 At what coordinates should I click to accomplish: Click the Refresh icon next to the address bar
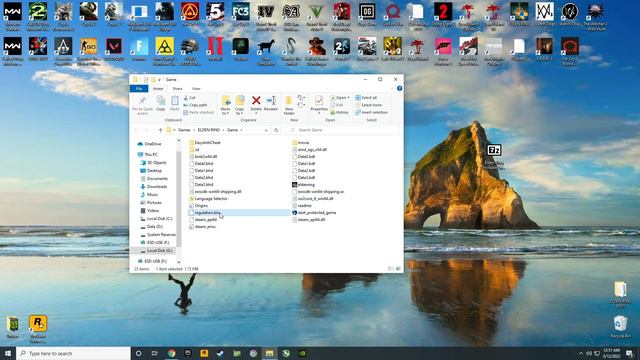tap(276, 130)
